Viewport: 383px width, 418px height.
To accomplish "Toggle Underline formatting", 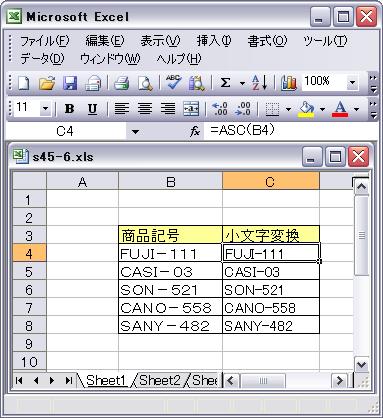I will pyautogui.click(x=92, y=108).
